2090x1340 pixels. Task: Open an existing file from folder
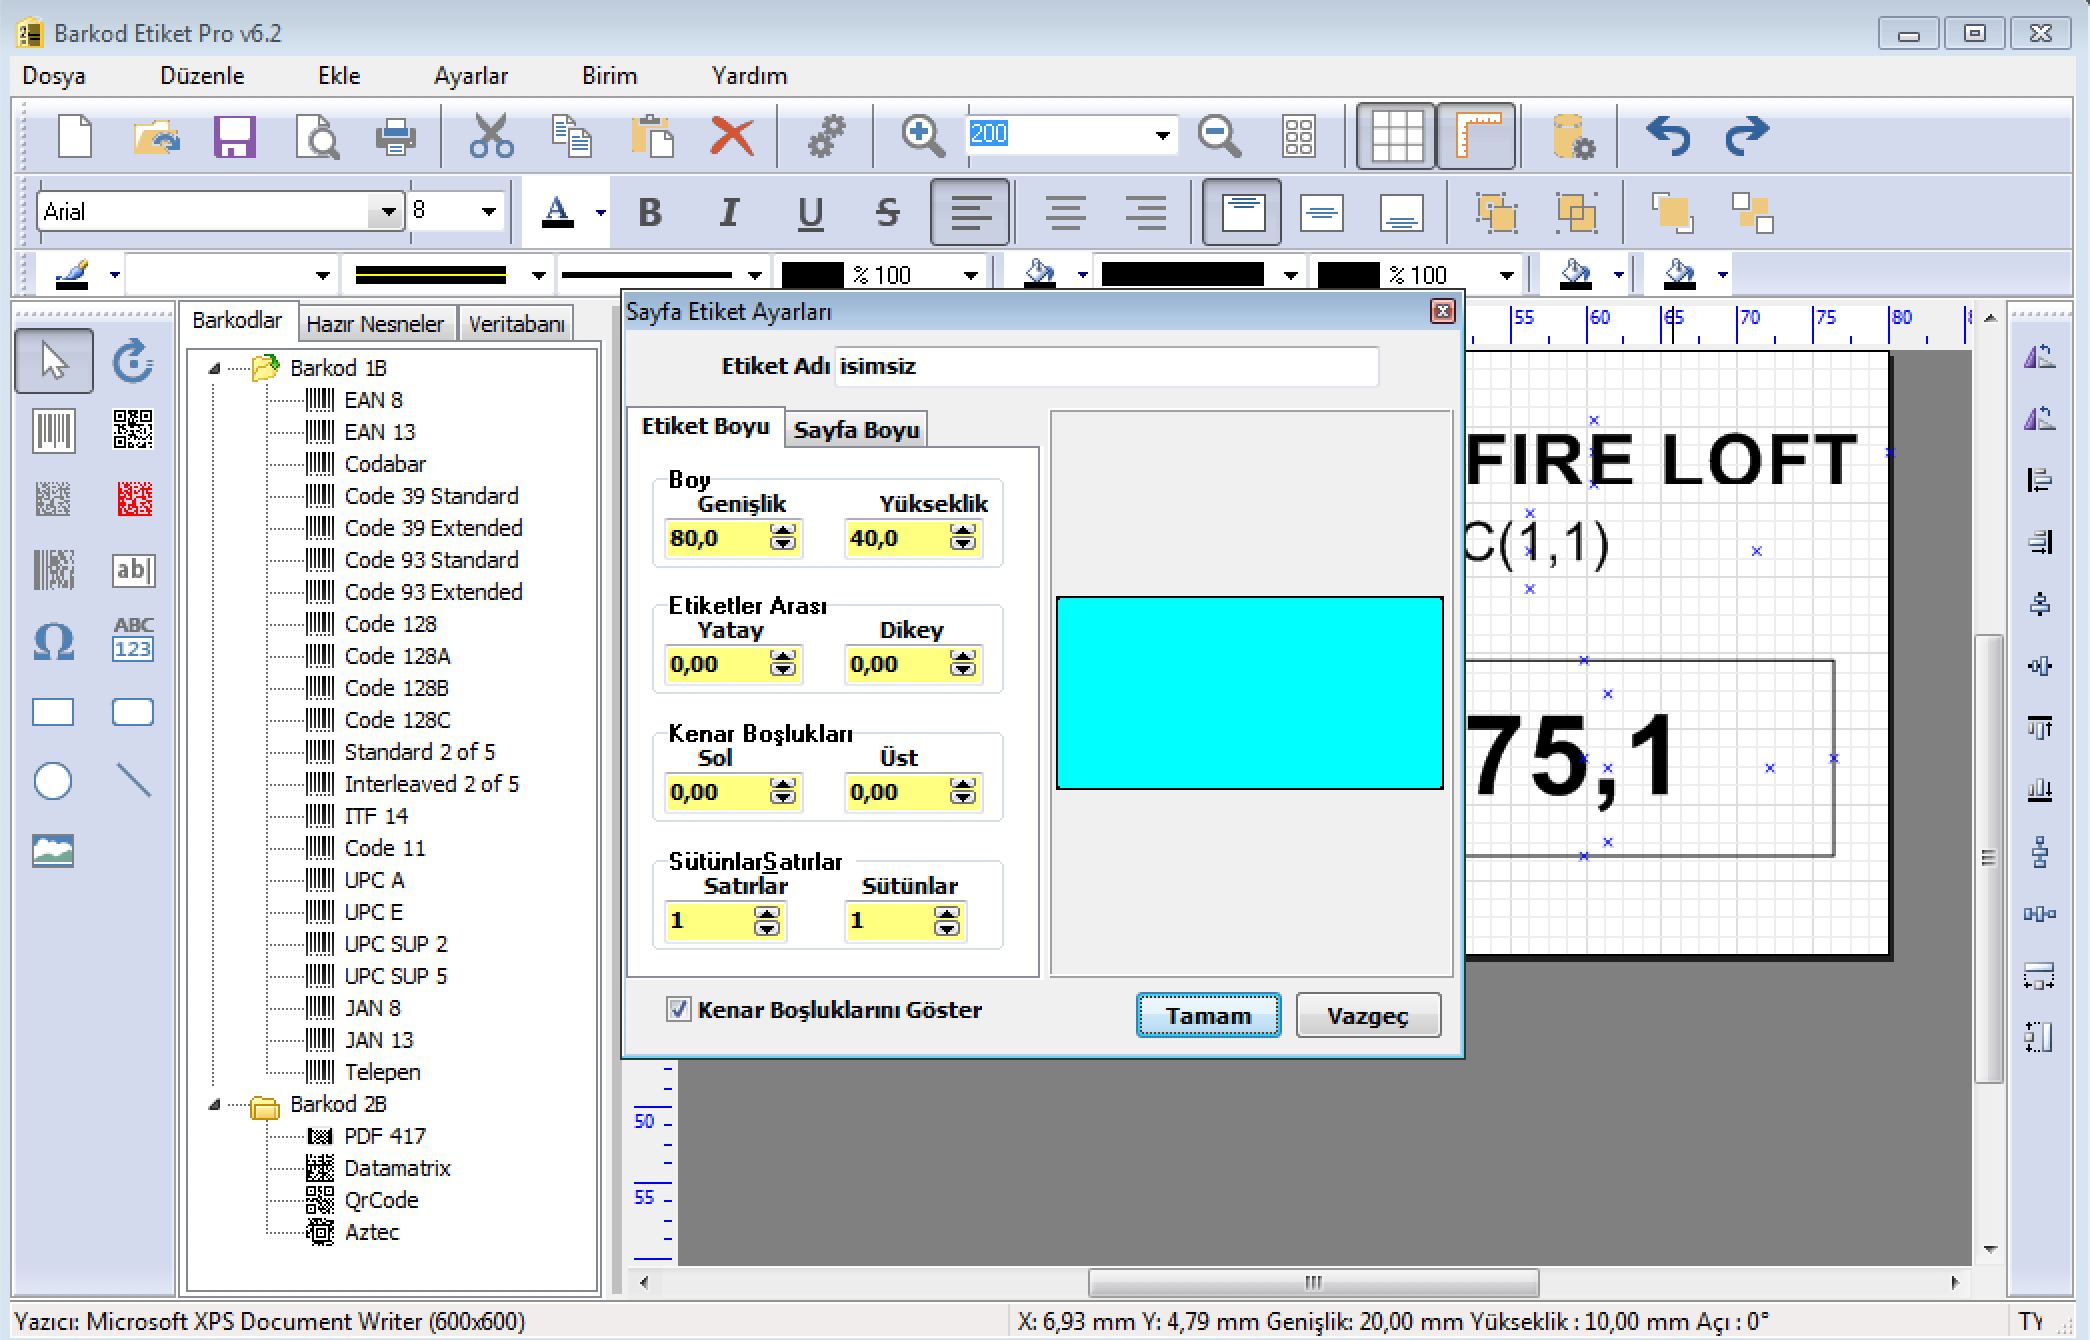click(x=155, y=136)
